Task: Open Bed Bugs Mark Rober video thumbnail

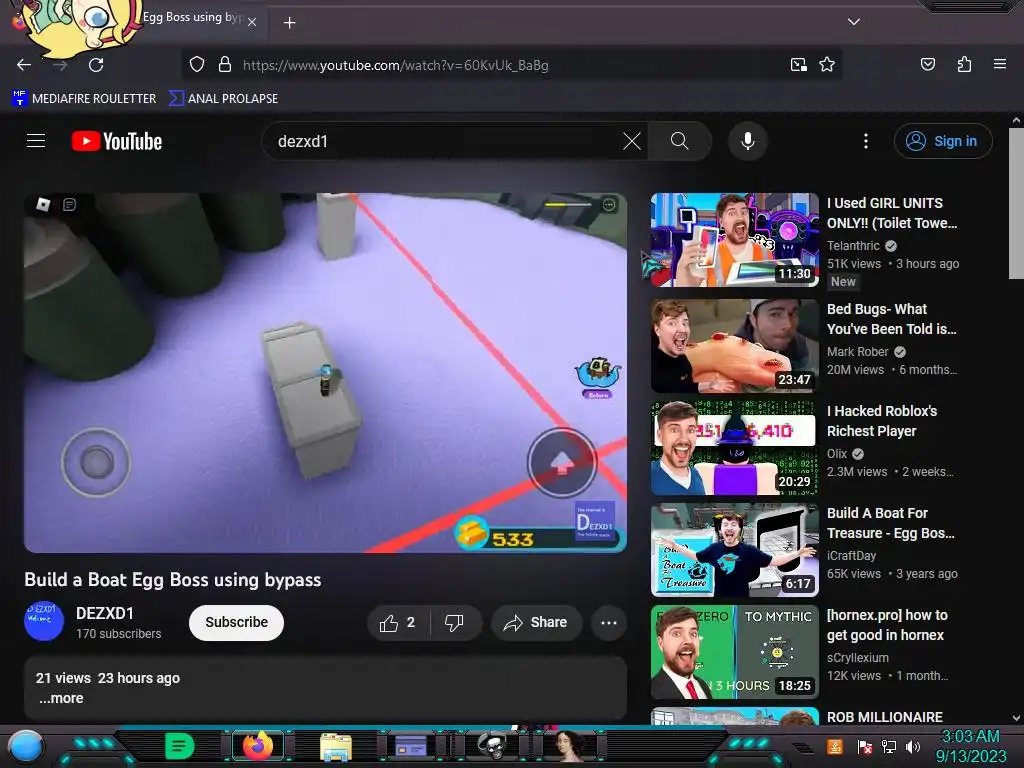Action: coord(735,346)
